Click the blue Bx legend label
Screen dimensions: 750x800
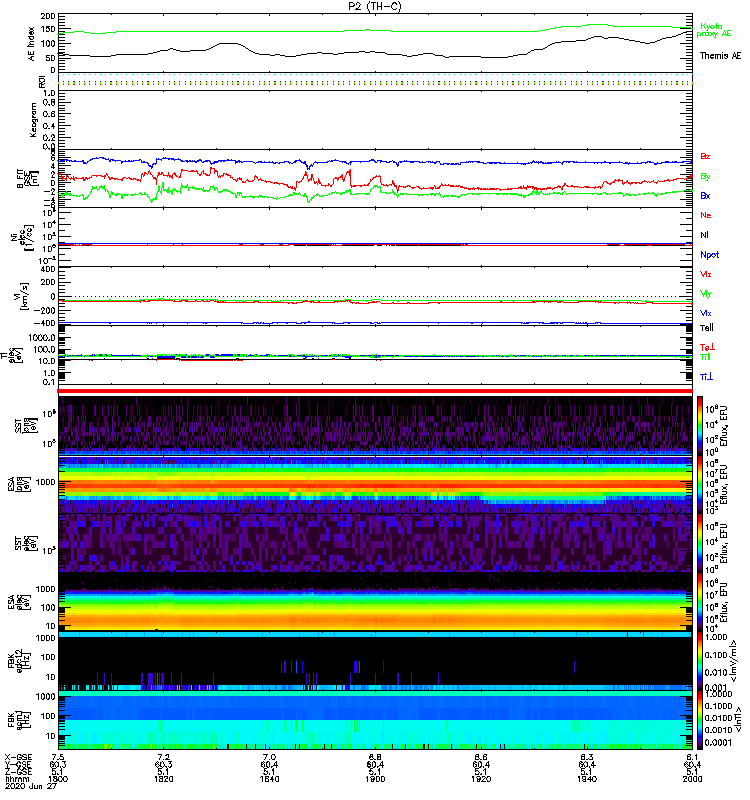705,195
